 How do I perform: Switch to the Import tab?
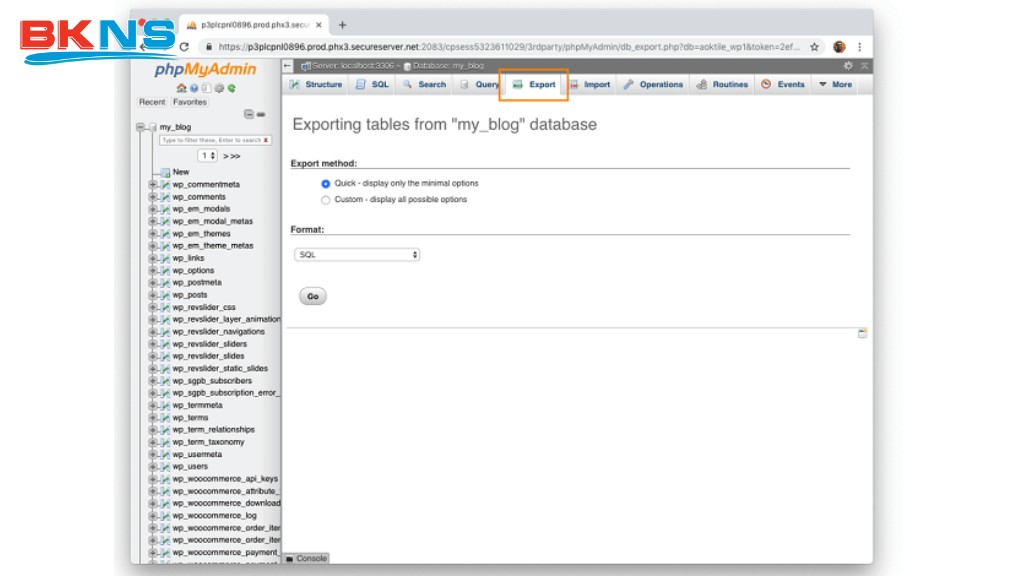(x=589, y=85)
